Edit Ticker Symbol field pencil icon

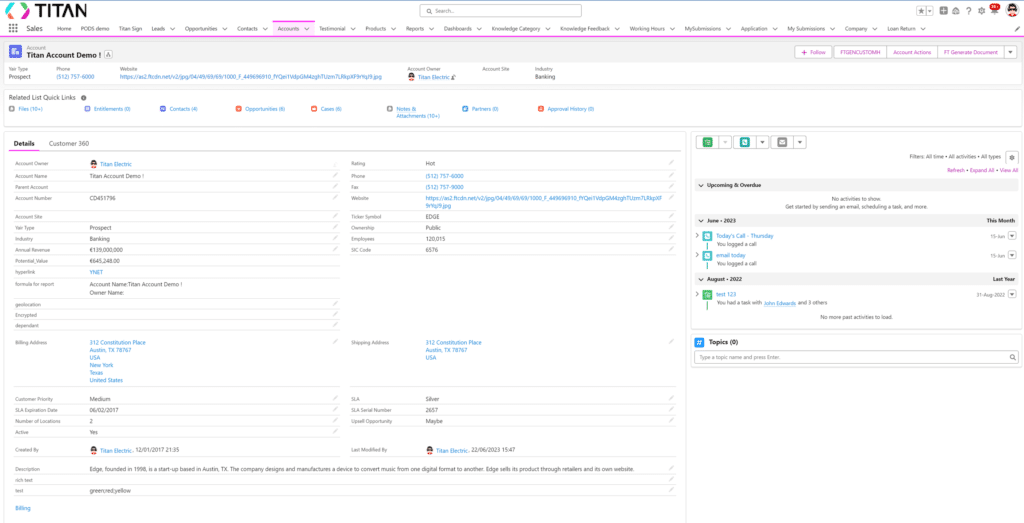click(x=671, y=216)
